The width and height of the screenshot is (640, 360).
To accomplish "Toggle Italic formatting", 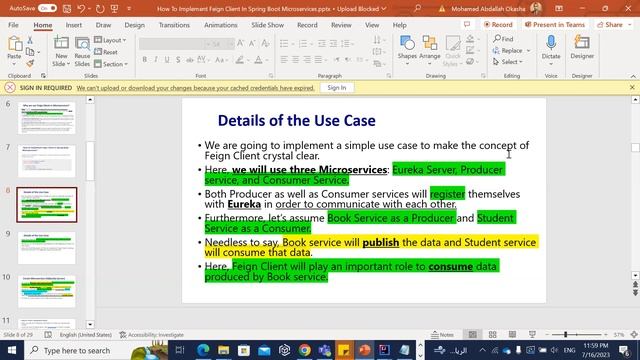I will pos(156,60).
